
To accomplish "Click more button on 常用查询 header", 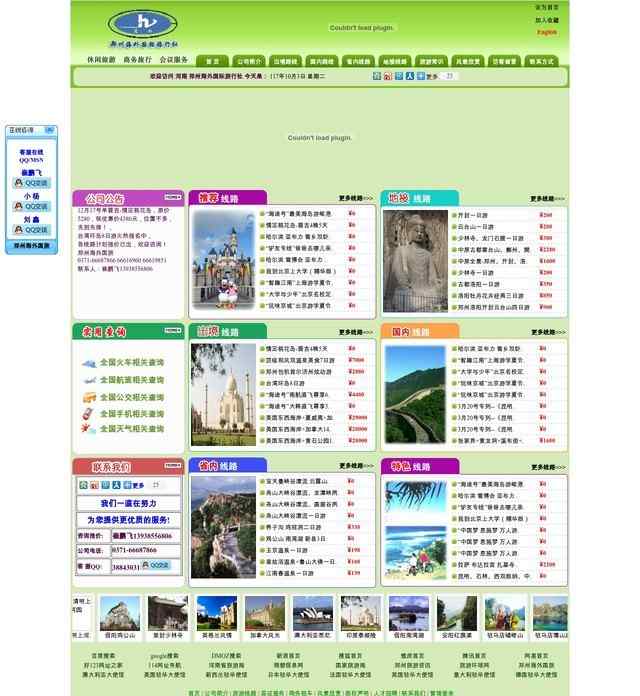I will tap(173, 330).
